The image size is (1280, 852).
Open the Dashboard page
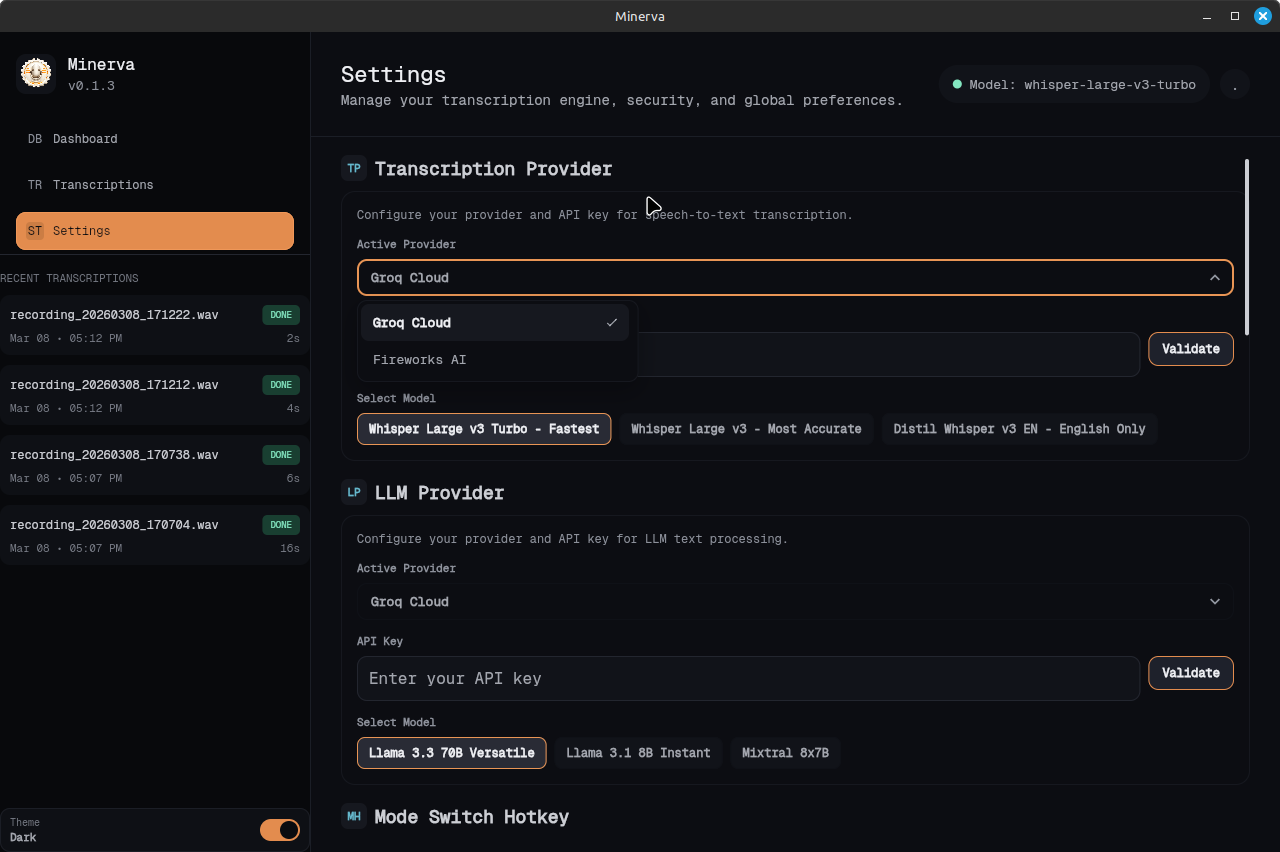tap(85, 139)
